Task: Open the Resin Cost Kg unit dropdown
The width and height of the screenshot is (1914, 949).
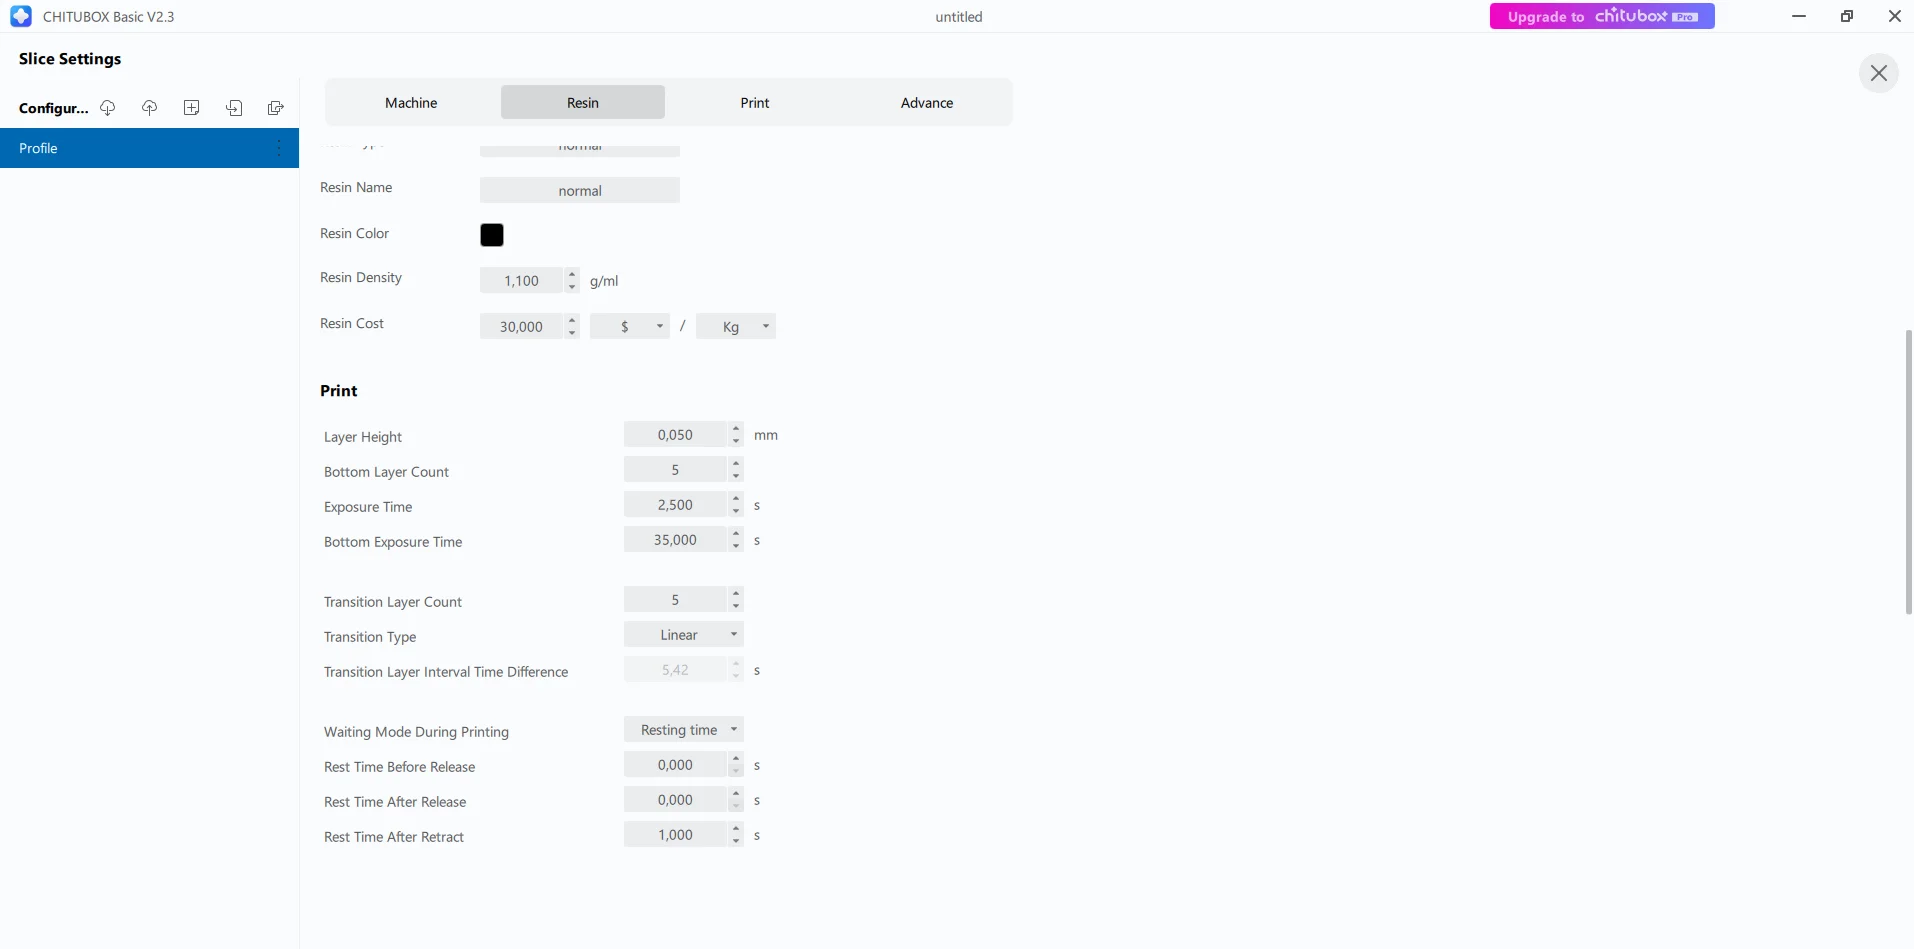Action: click(736, 327)
